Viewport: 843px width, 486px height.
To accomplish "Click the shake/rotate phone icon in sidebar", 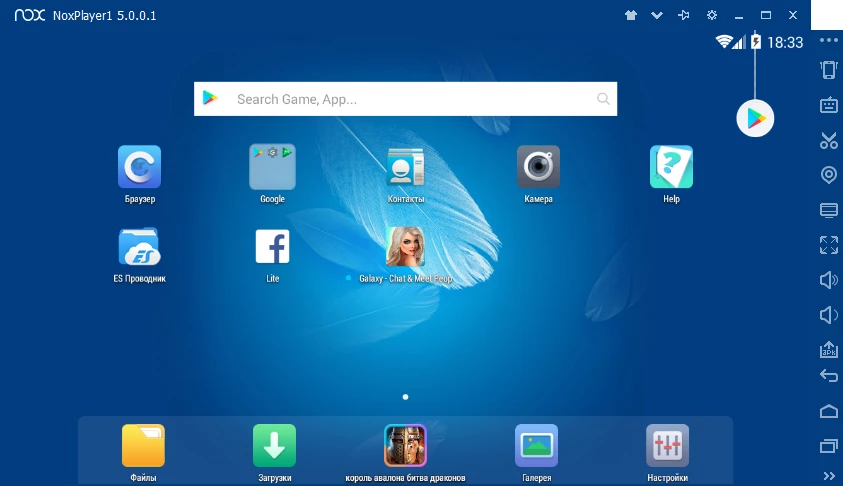I will 828,70.
